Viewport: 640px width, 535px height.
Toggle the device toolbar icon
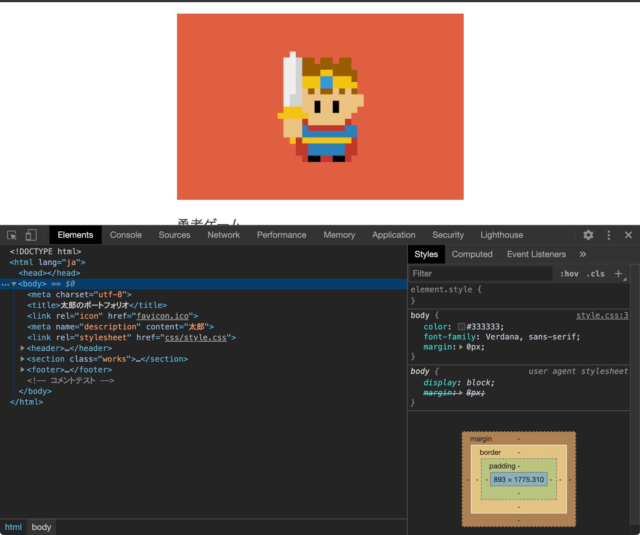(x=31, y=235)
